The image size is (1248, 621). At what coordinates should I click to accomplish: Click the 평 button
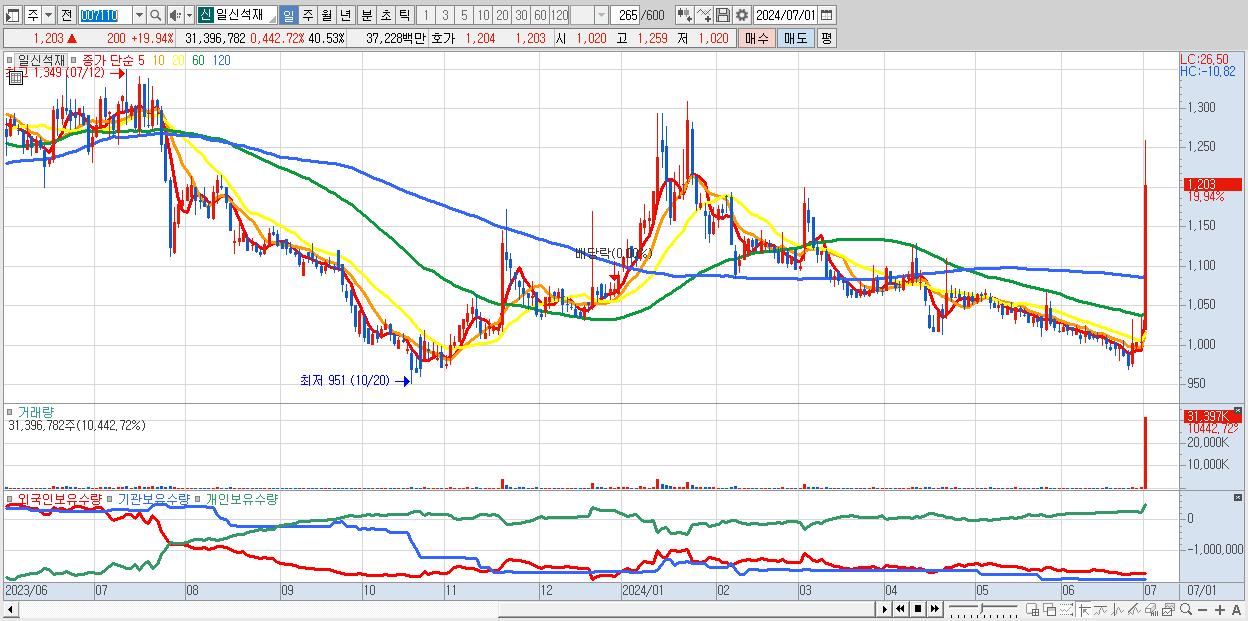click(826, 38)
